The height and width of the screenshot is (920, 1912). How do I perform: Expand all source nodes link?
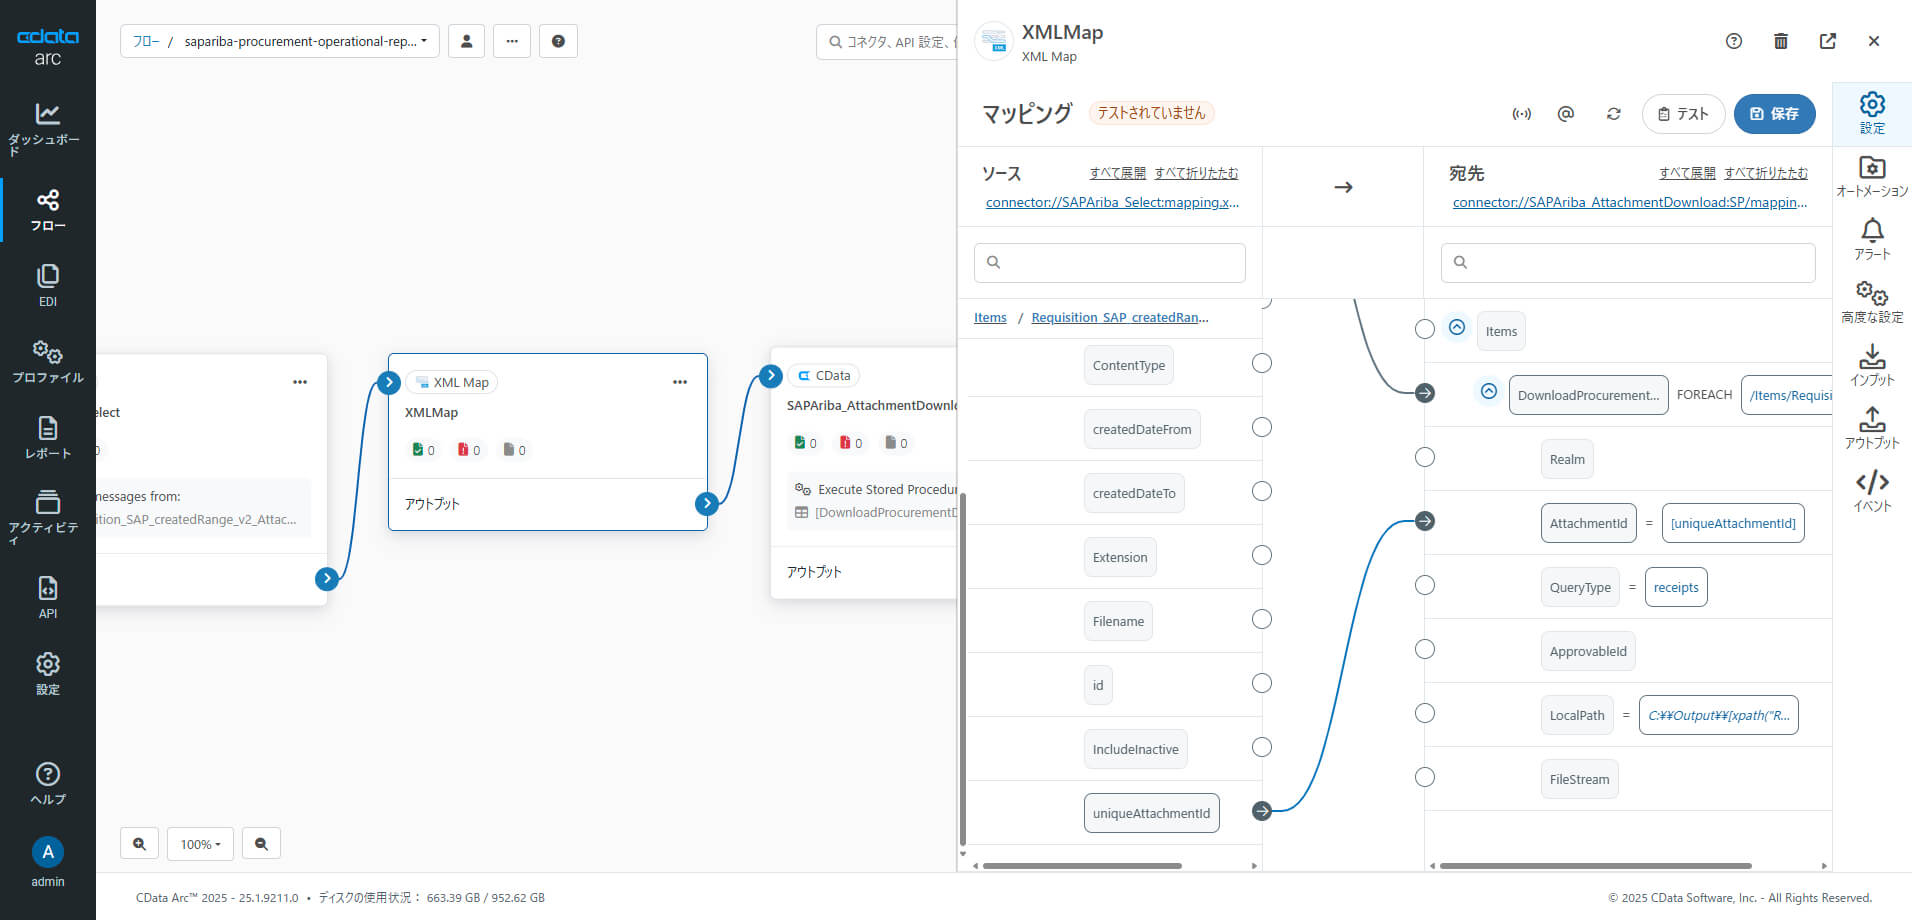[x=1117, y=173]
